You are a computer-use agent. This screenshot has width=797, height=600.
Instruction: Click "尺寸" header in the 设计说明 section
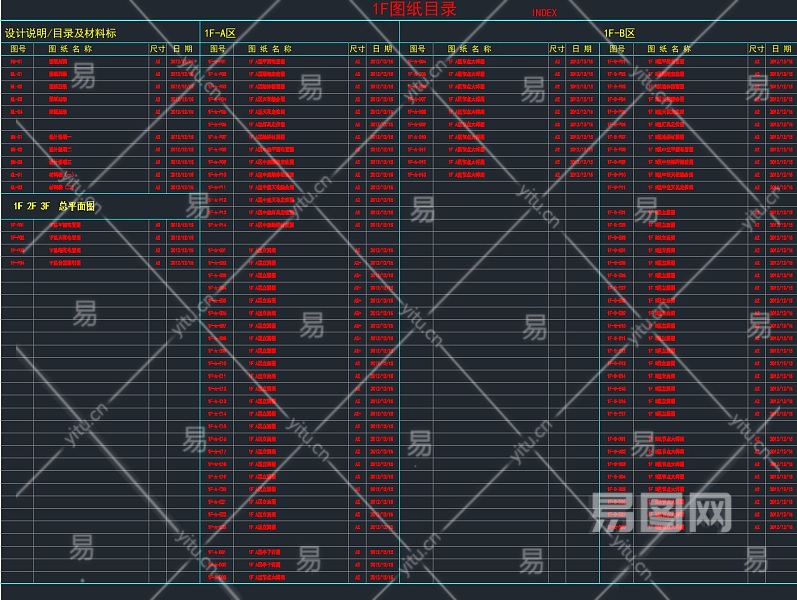coord(158,49)
